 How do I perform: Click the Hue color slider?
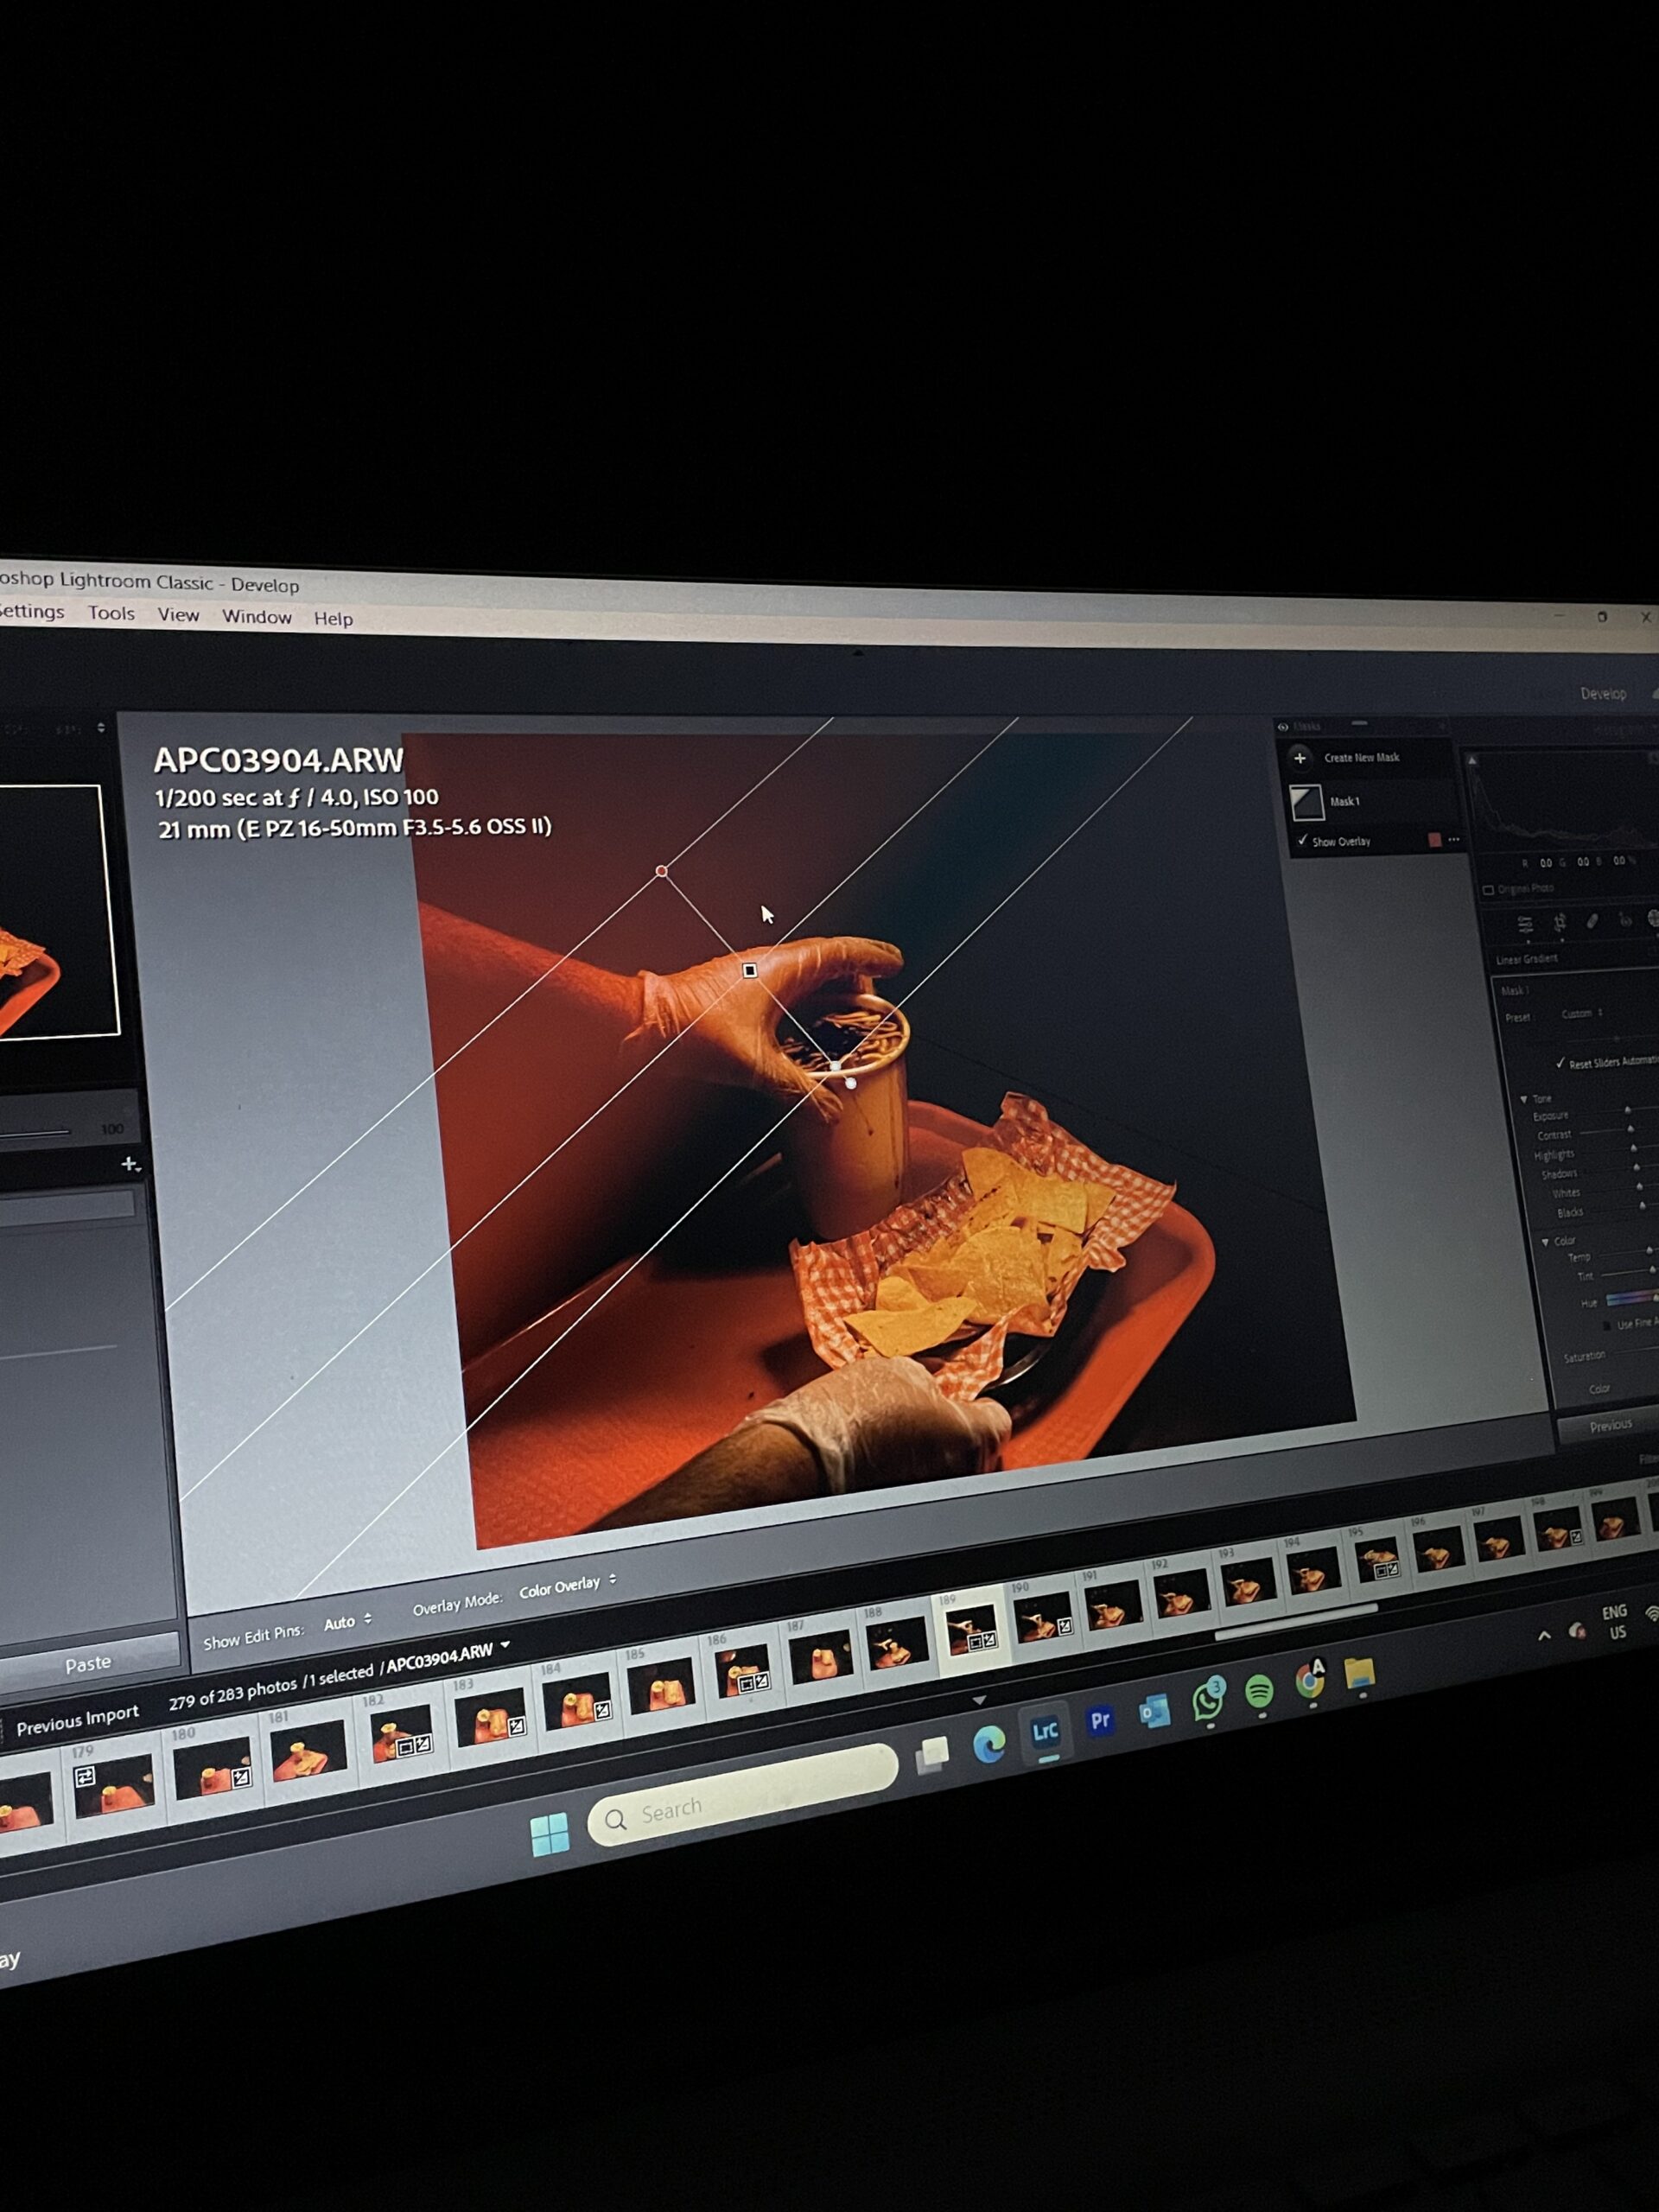pyautogui.click(x=1632, y=1298)
